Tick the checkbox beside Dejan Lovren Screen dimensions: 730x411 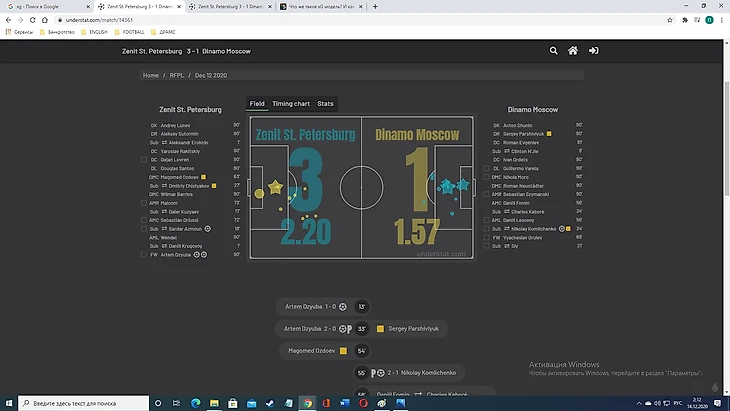[x=143, y=160]
